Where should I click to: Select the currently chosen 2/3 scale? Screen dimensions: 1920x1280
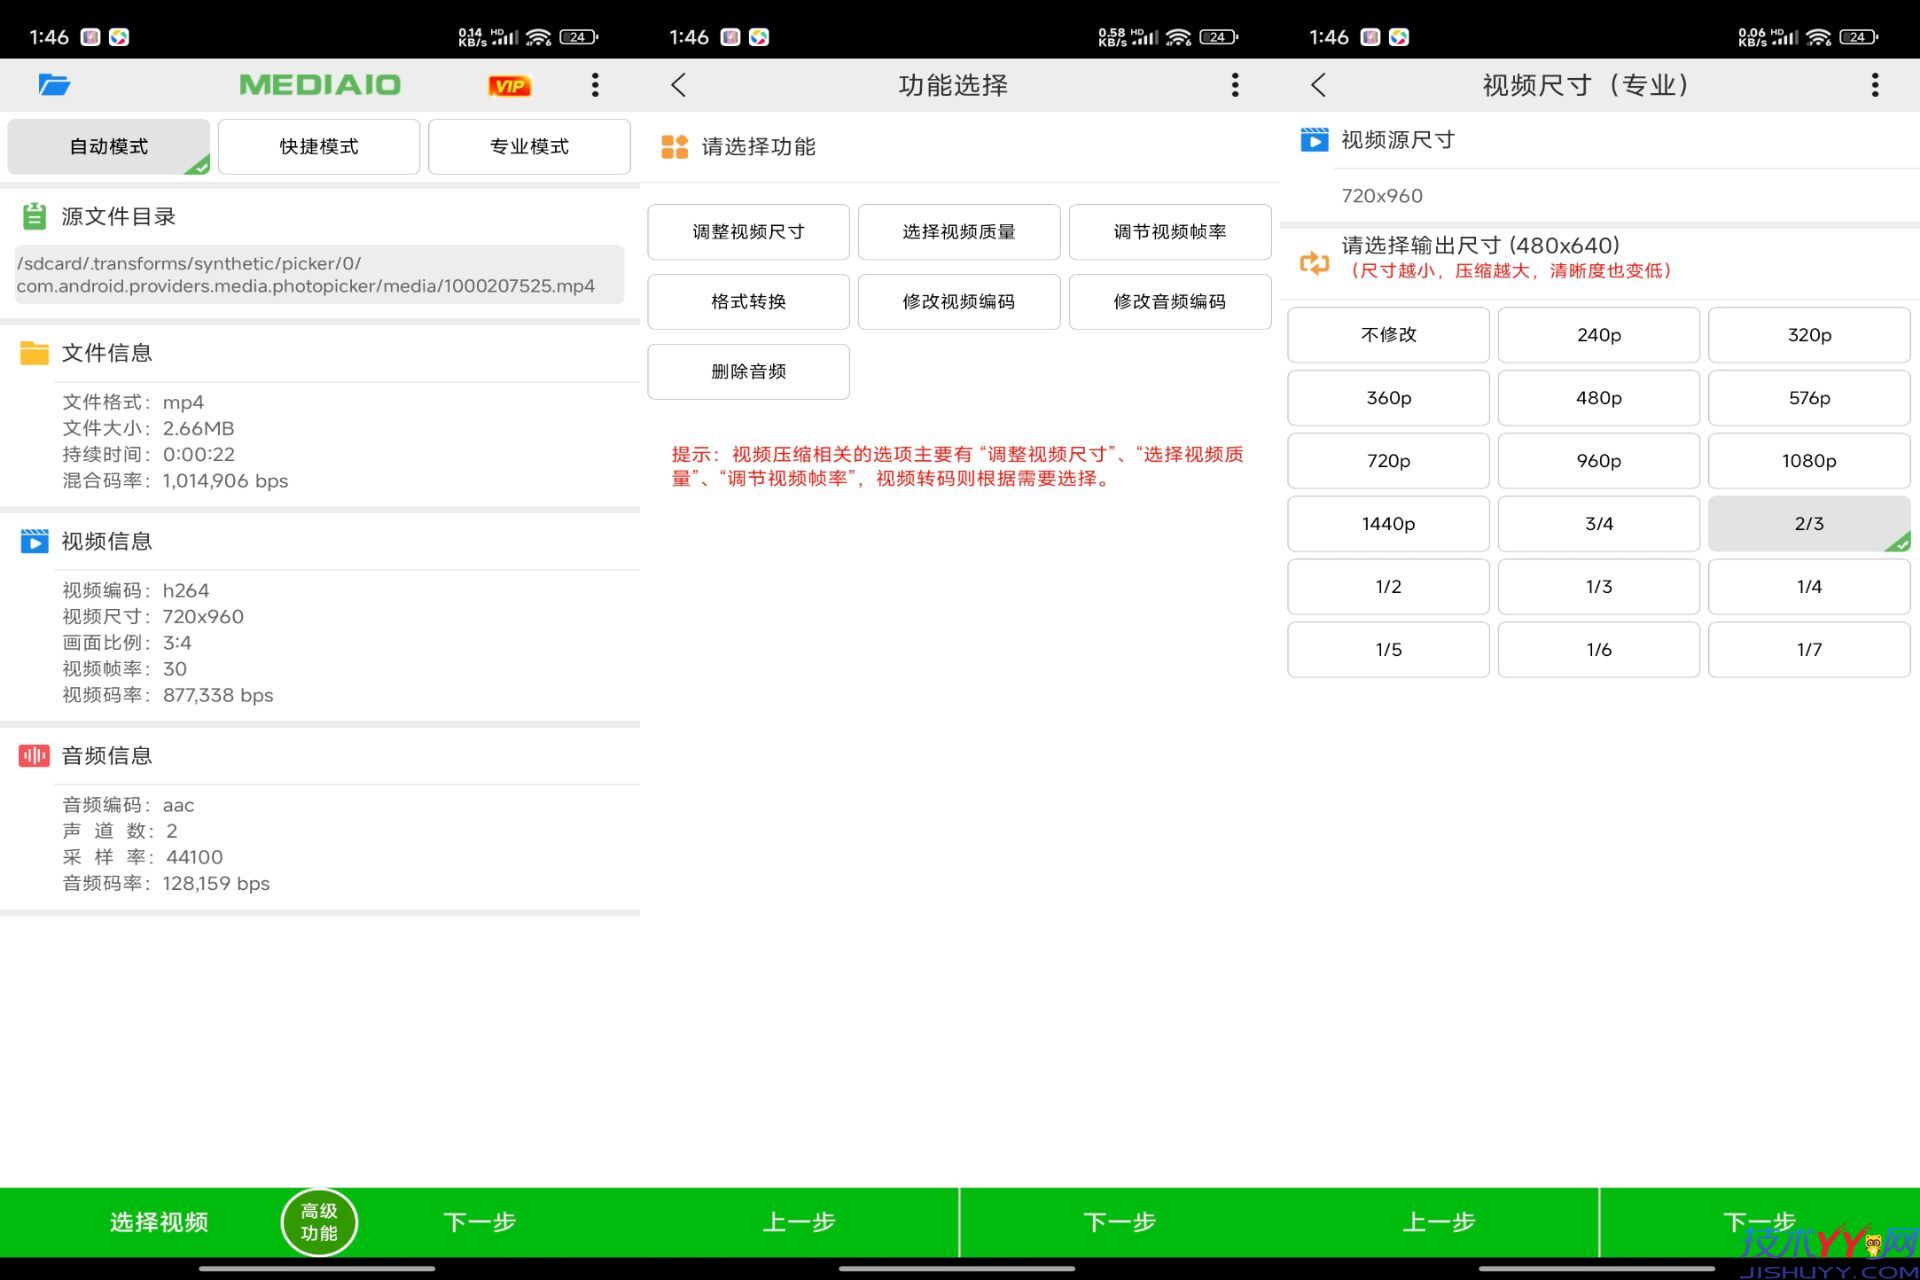[x=1809, y=523]
